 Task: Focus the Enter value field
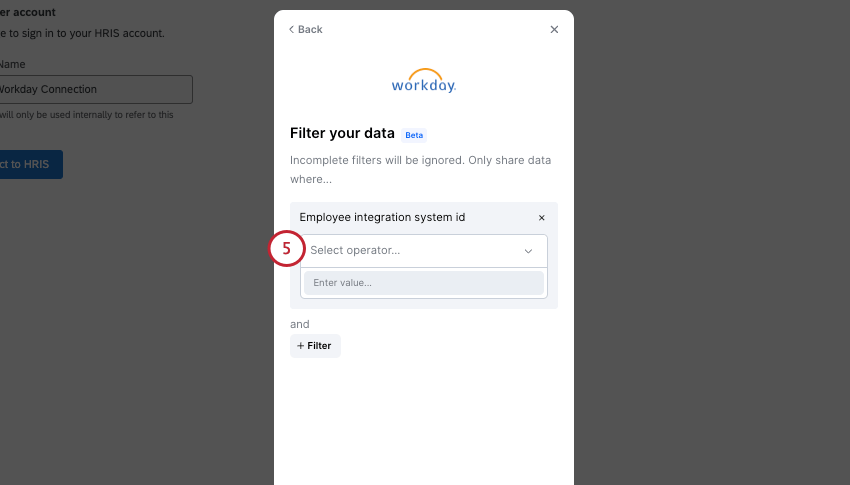click(x=424, y=283)
